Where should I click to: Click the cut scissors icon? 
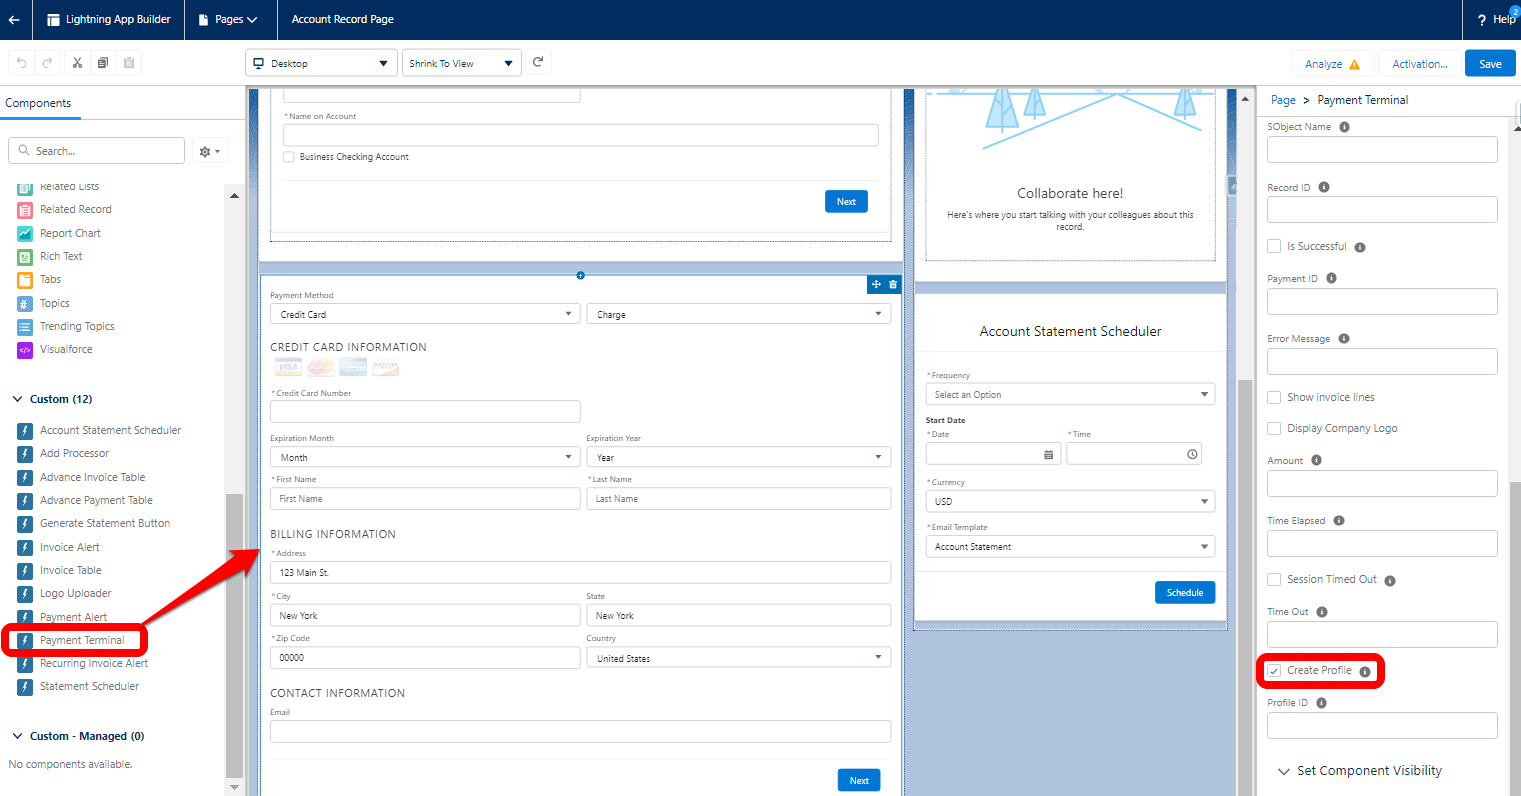tap(77, 63)
